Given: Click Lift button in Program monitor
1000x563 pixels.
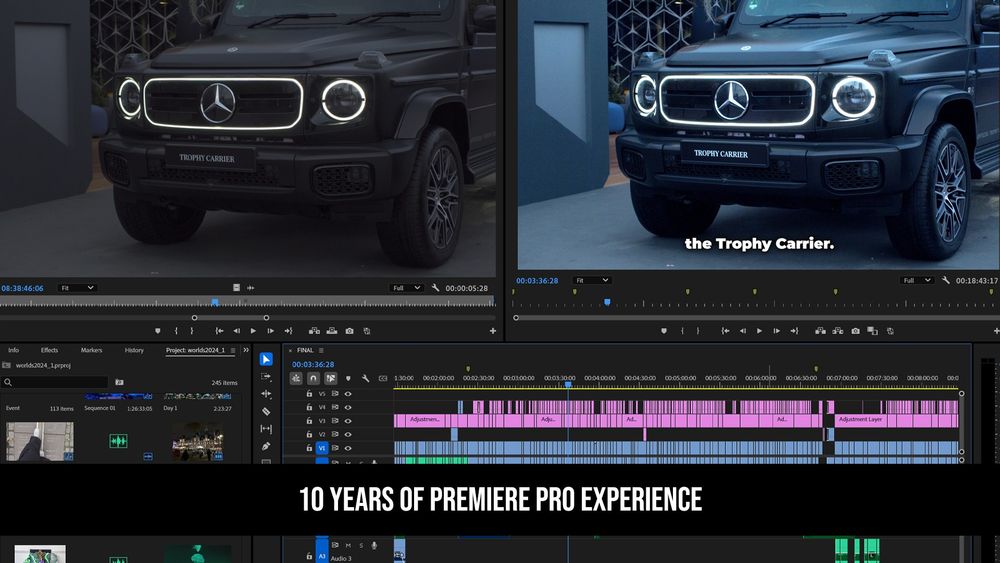Looking at the screenshot, I should [820, 331].
